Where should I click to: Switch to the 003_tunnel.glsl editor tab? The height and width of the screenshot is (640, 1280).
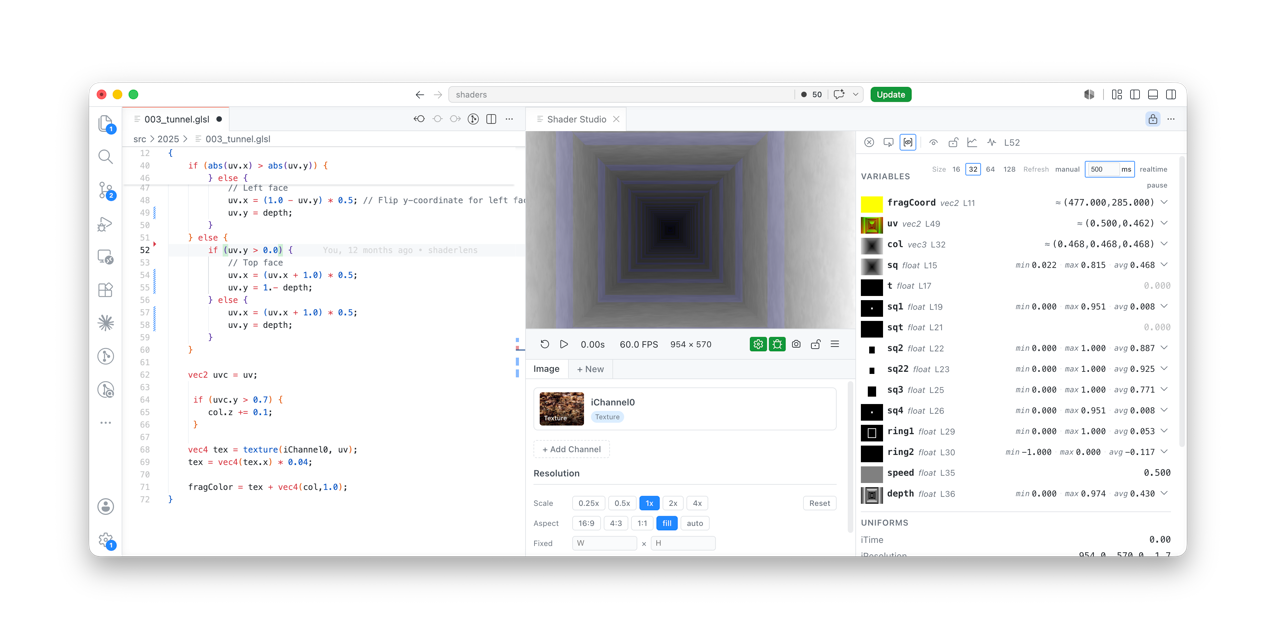[x=176, y=119]
